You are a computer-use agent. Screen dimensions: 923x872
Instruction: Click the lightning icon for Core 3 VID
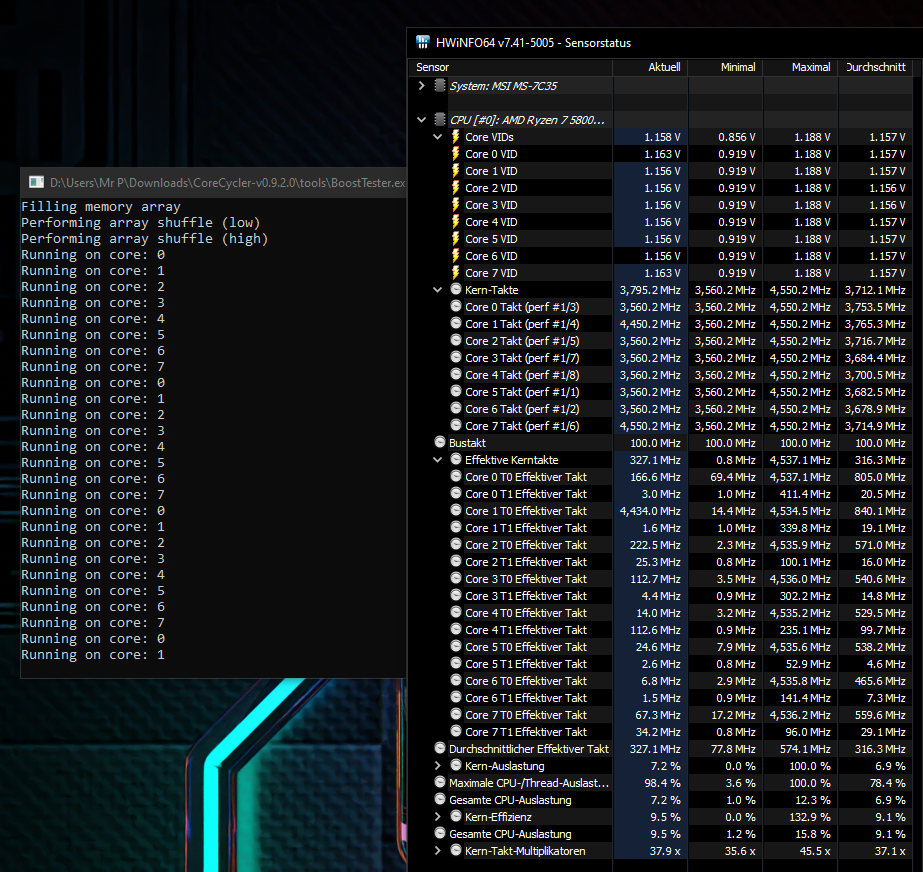pos(456,205)
